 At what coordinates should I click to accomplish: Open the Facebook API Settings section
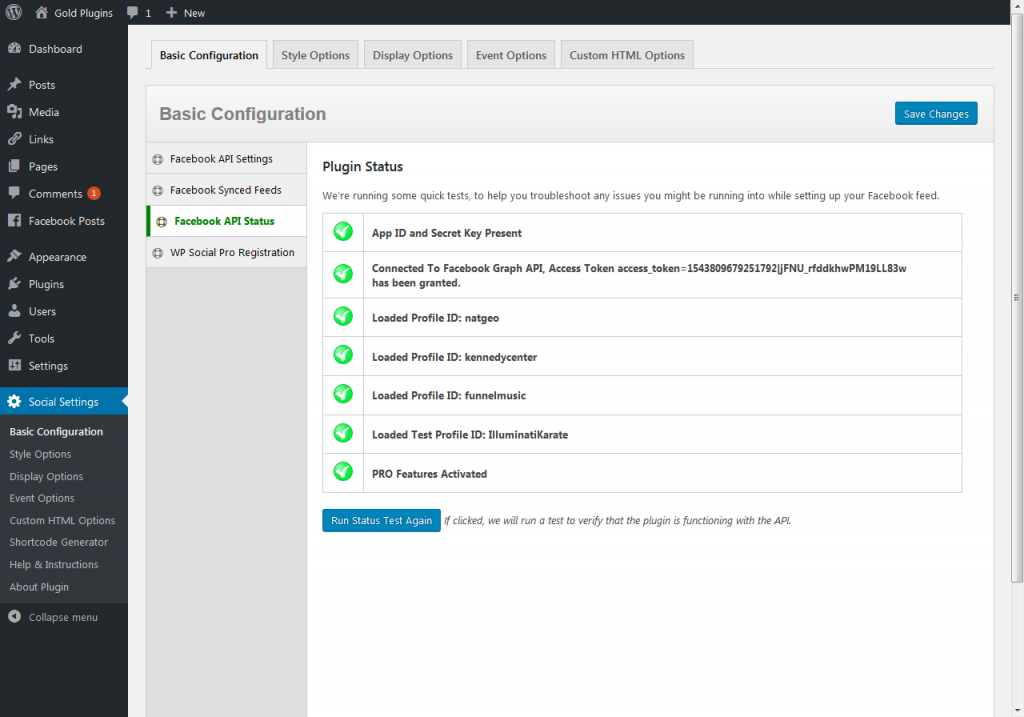[221, 159]
